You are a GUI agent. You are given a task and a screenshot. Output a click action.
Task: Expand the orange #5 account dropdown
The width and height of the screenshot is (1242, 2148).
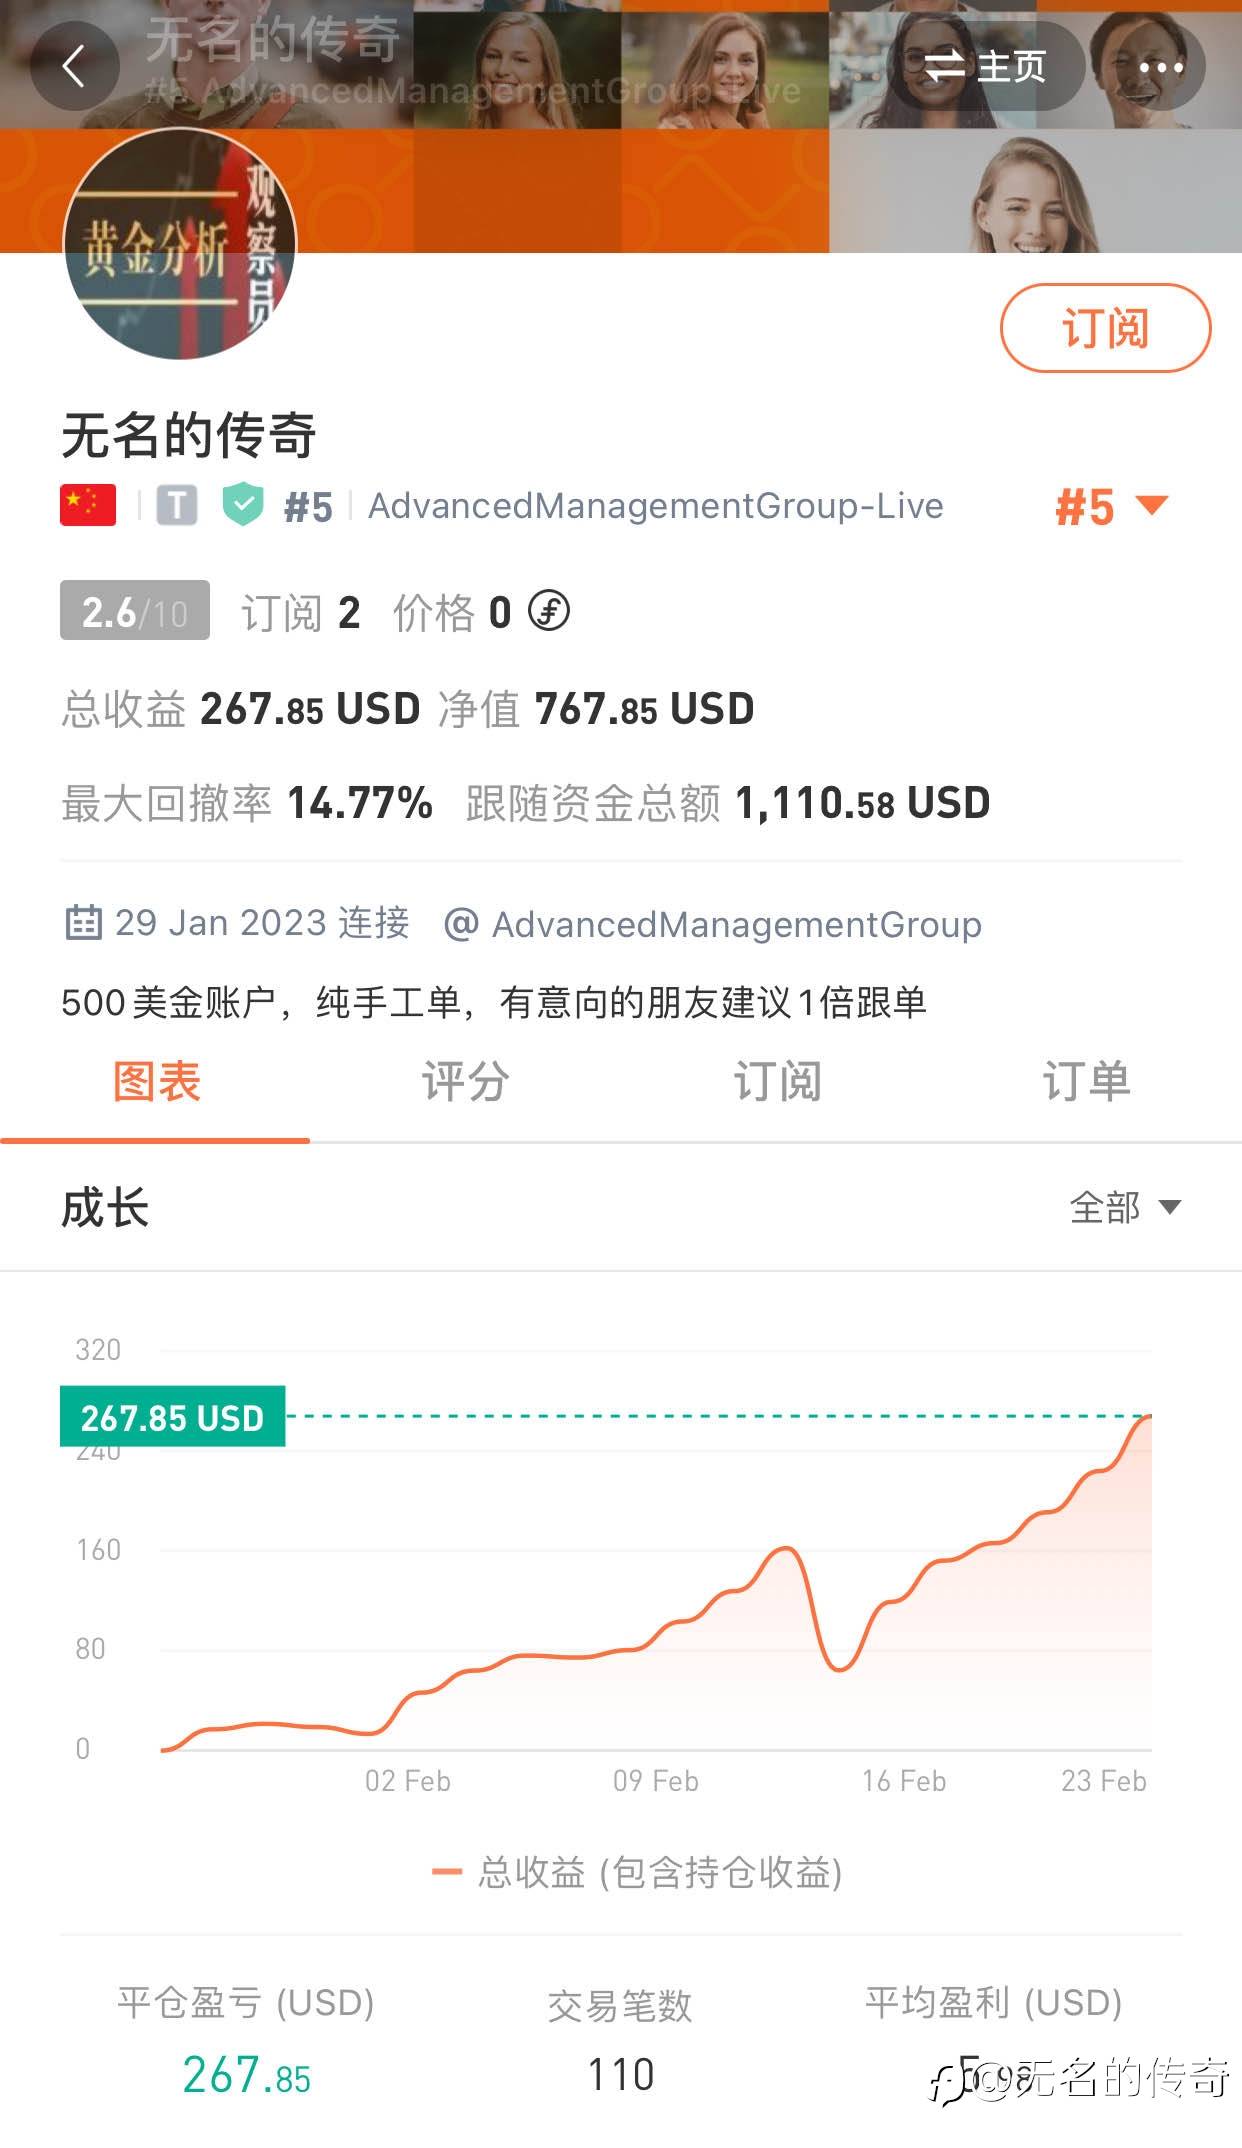tap(1110, 507)
